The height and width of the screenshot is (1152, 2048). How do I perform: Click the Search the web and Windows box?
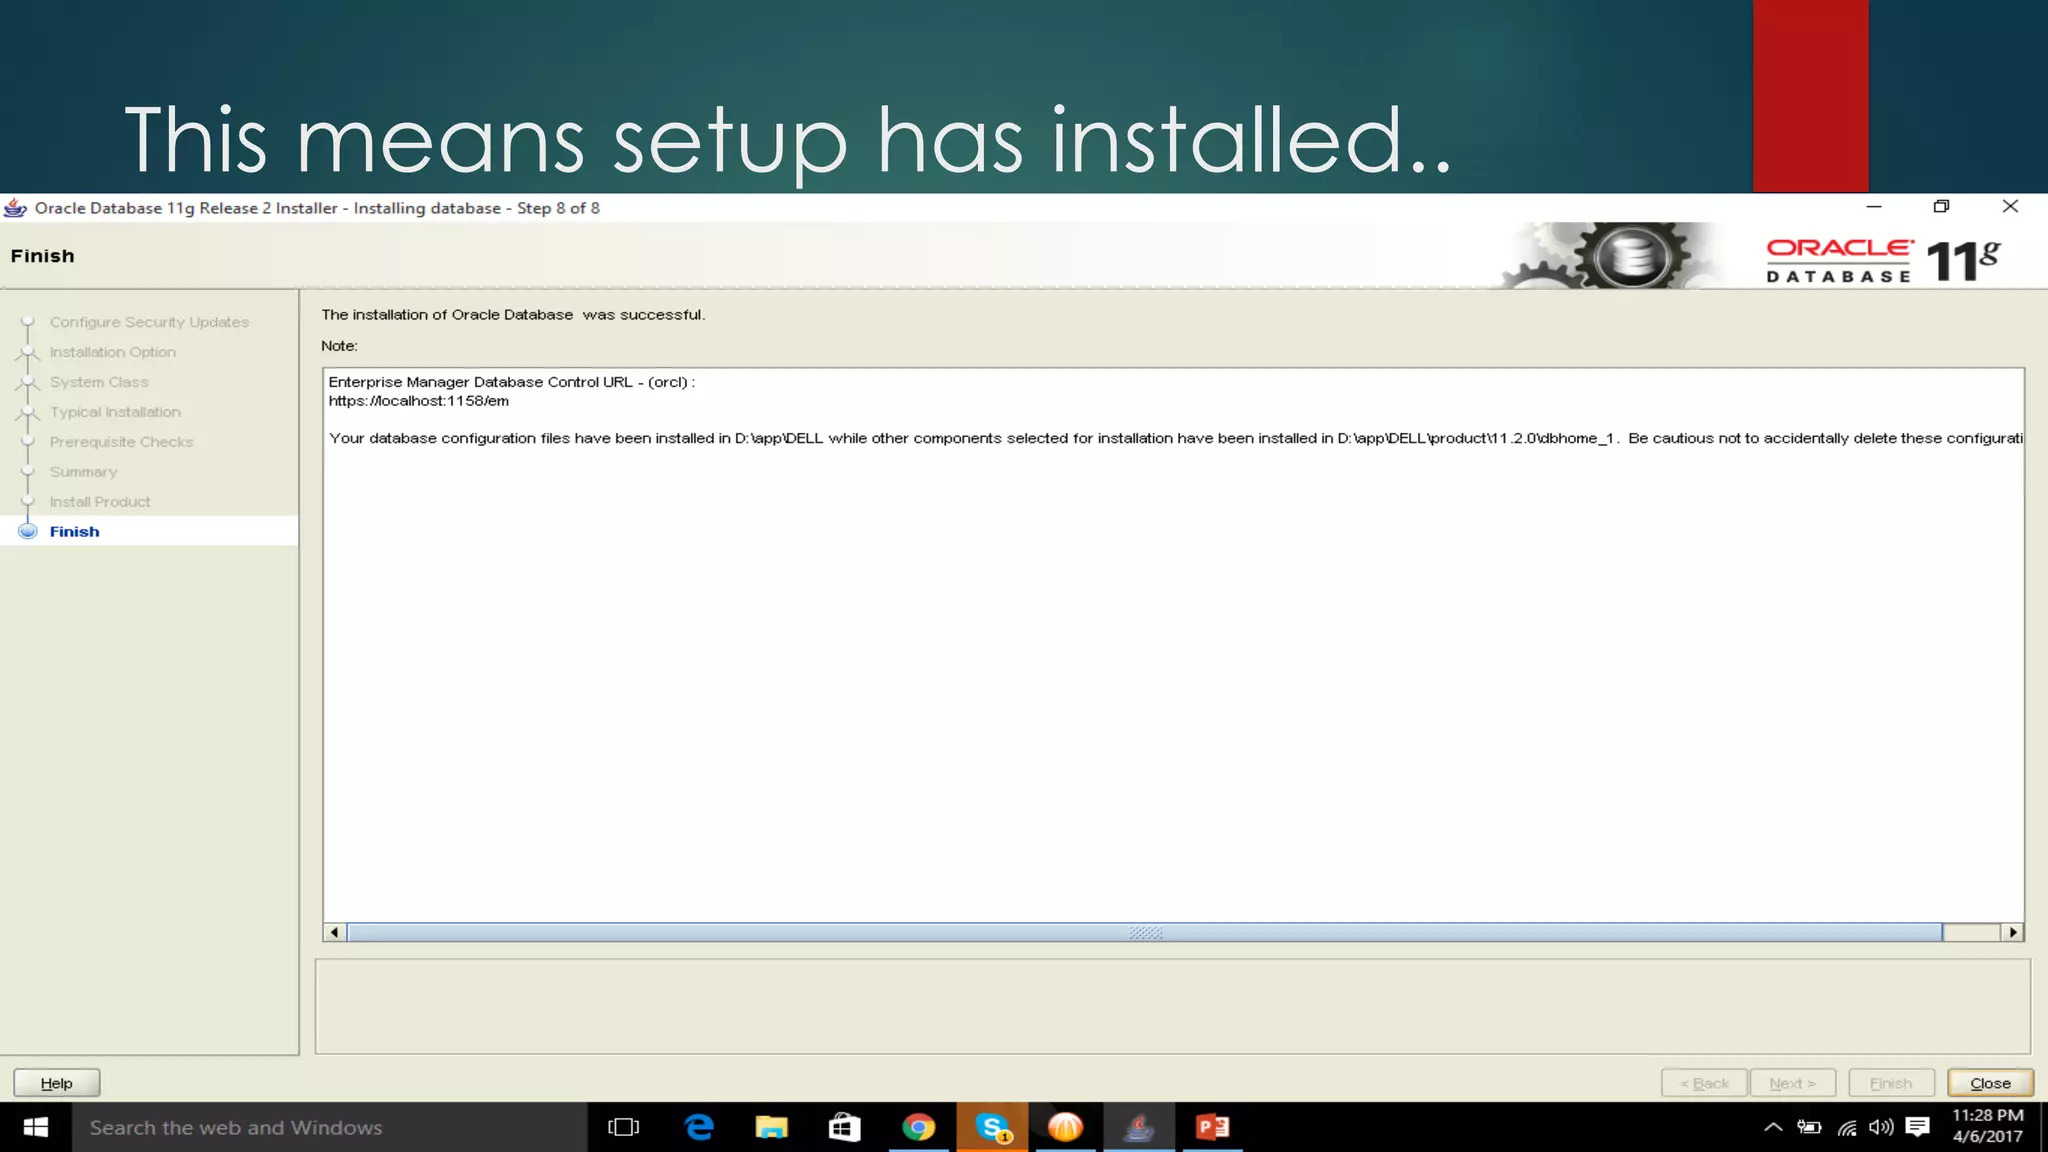(329, 1127)
